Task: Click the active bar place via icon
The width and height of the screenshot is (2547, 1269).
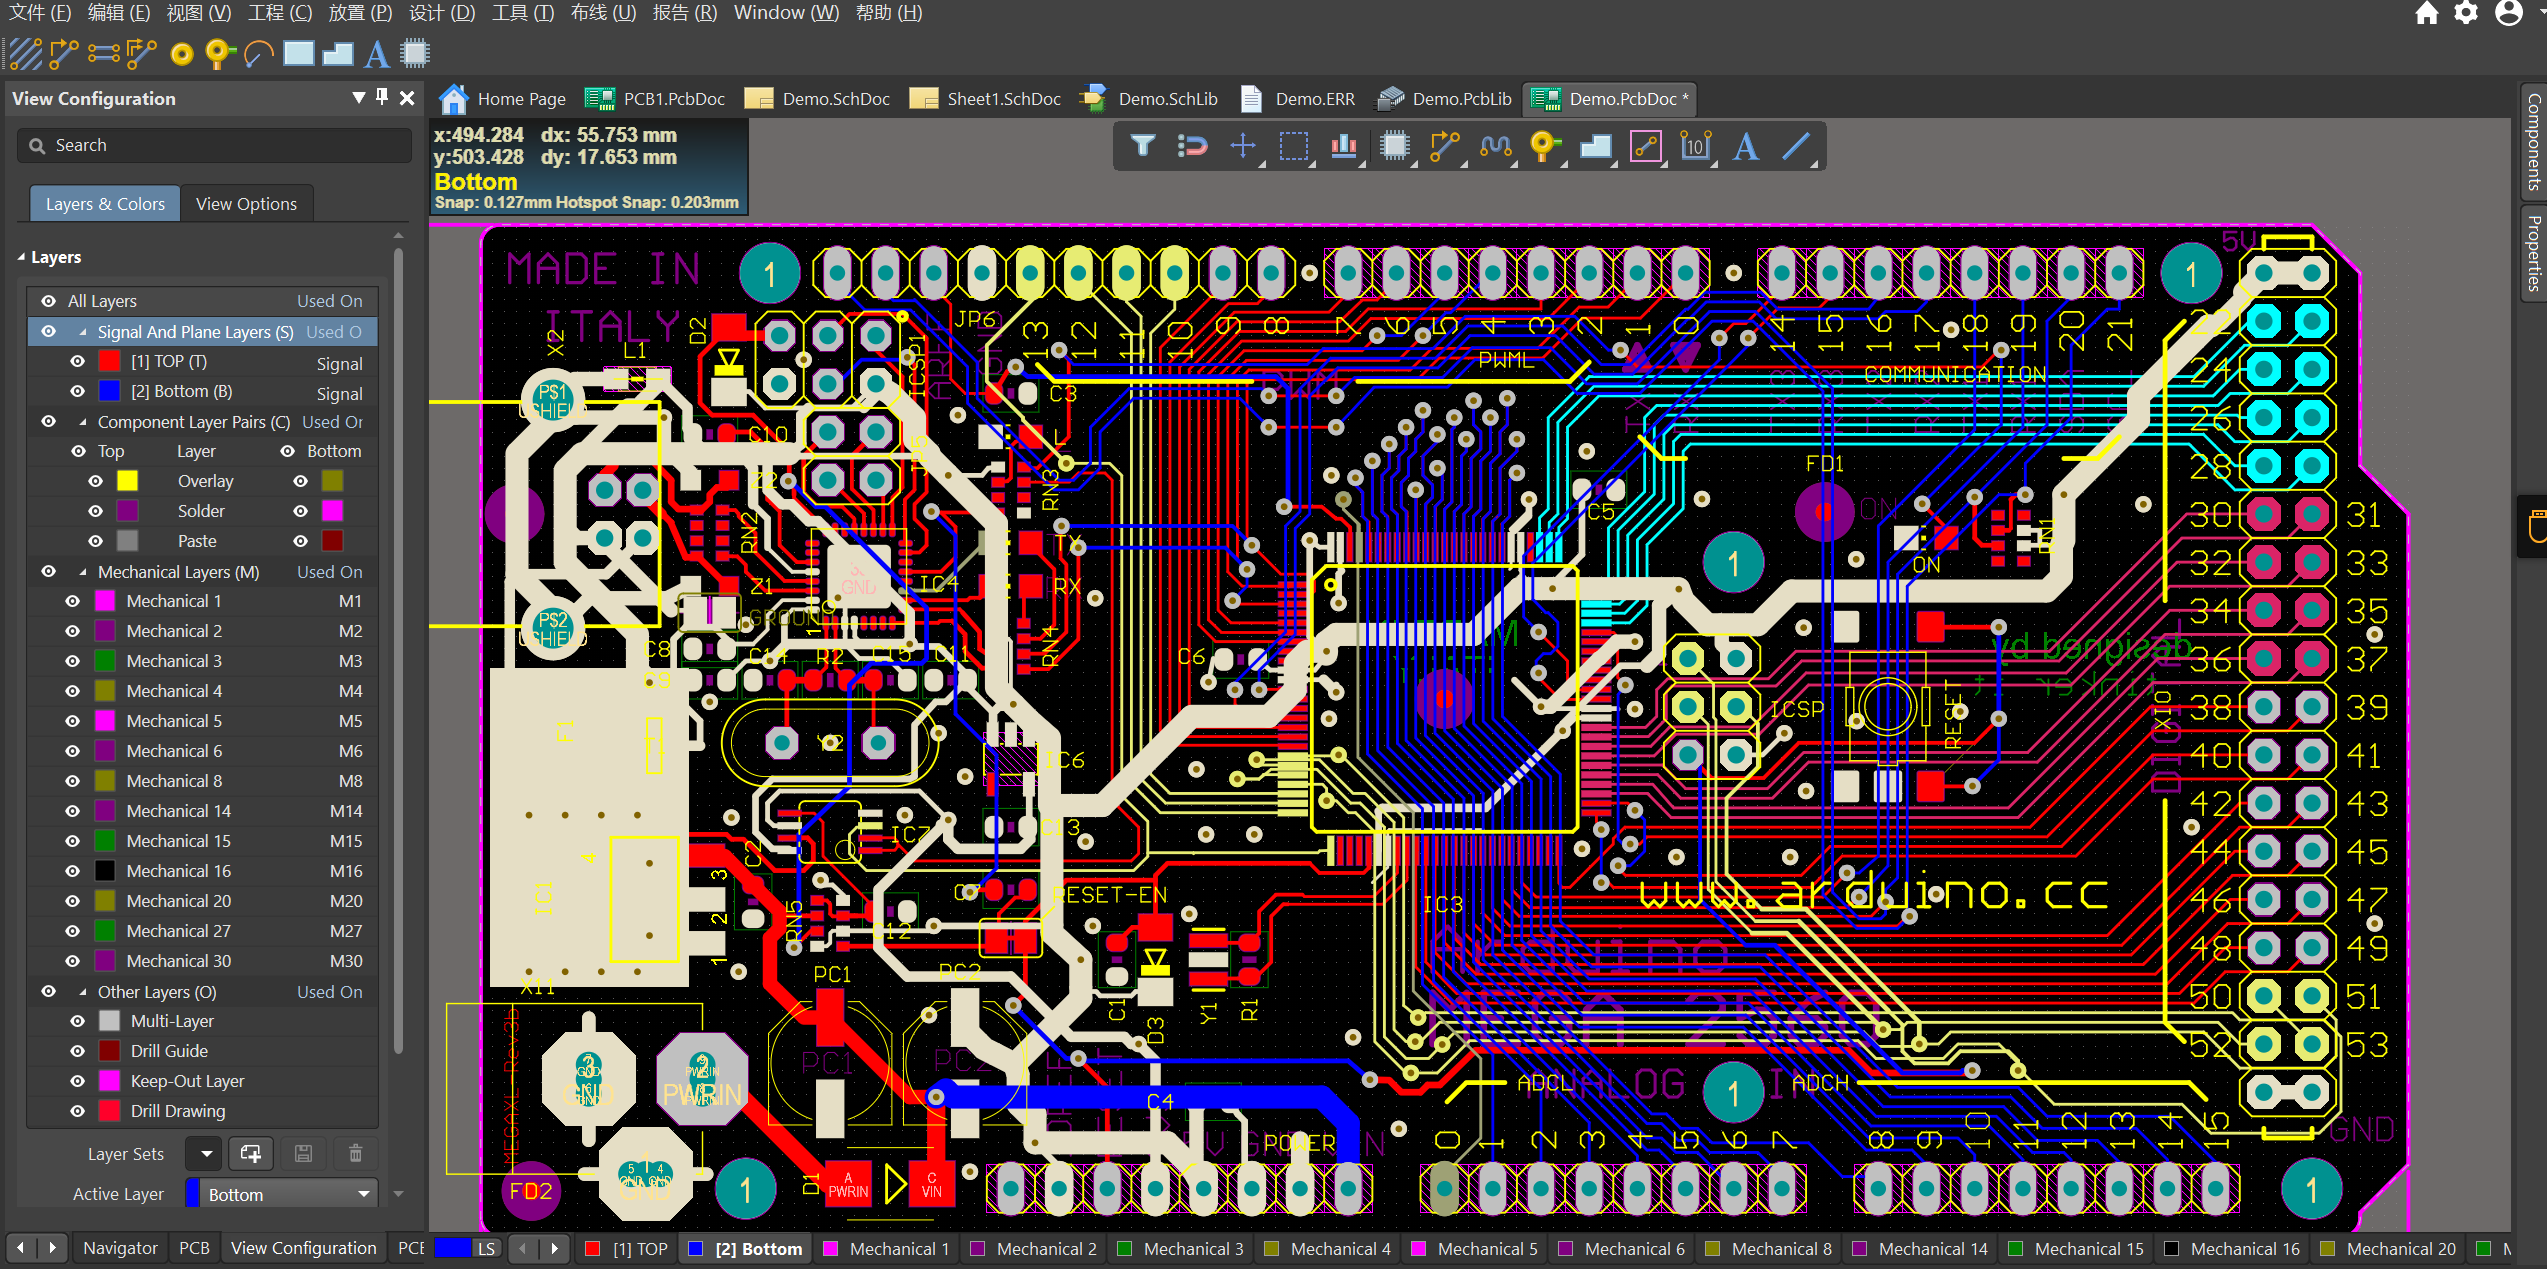Action: pyautogui.click(x=1545, y=146)
